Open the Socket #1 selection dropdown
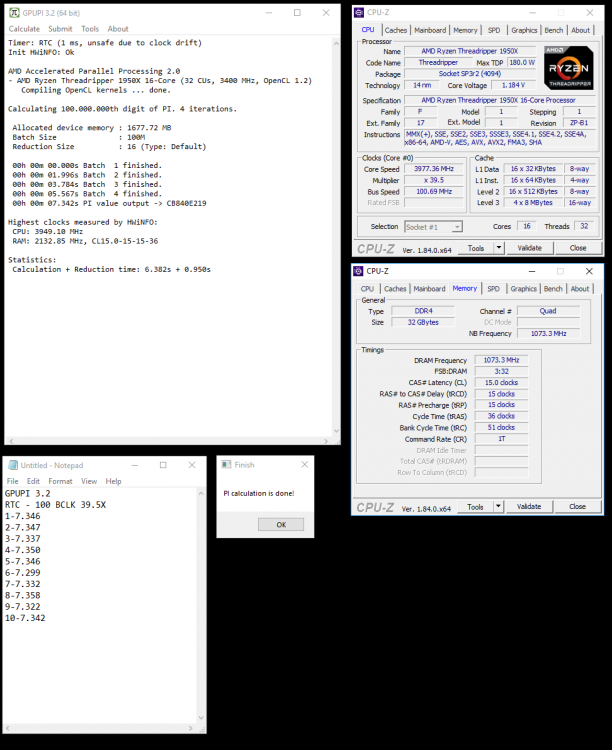 [x=434, y=227]
